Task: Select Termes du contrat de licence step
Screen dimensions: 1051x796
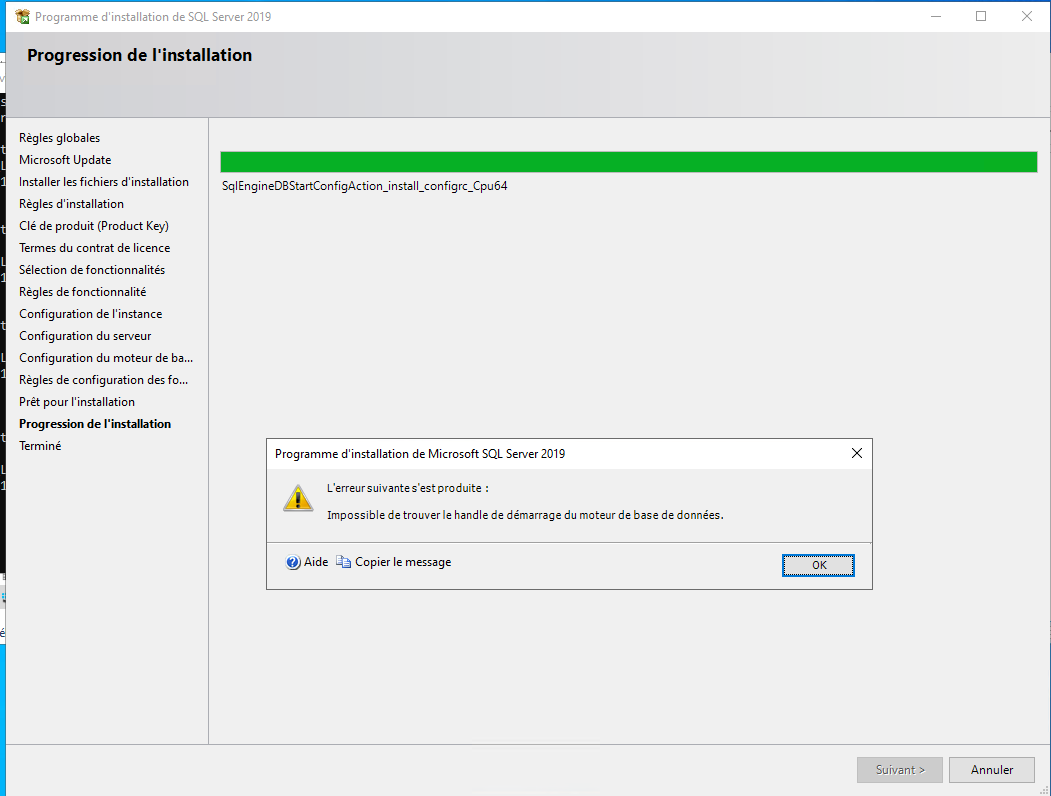Action: tap(95, 248)
